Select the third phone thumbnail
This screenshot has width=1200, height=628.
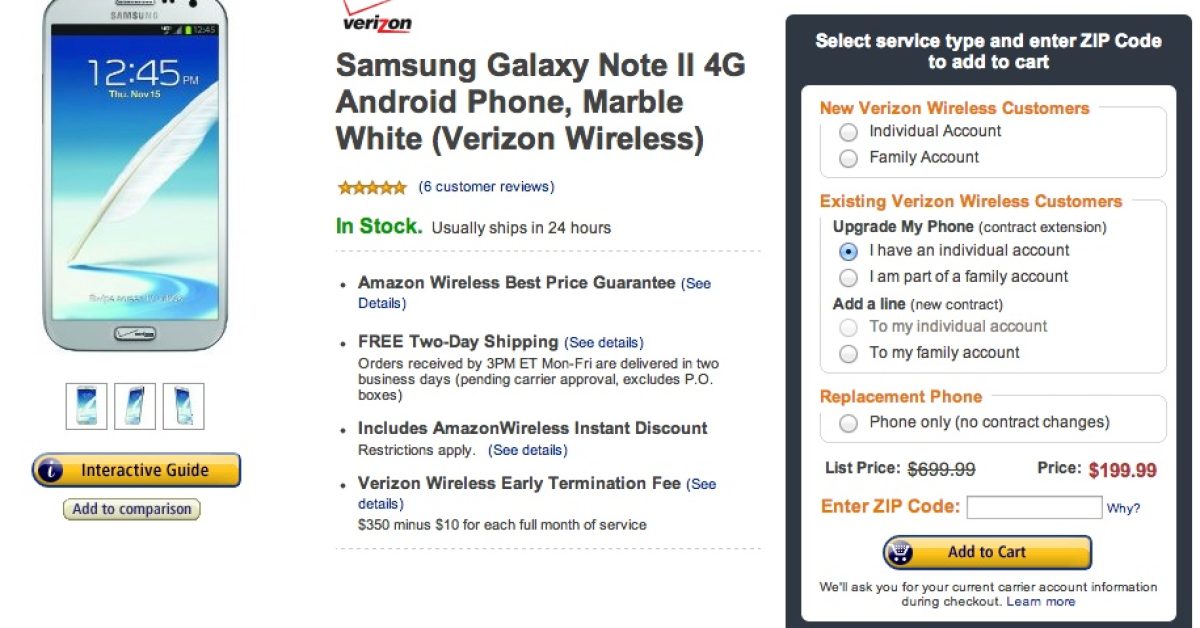coord(183,405)
